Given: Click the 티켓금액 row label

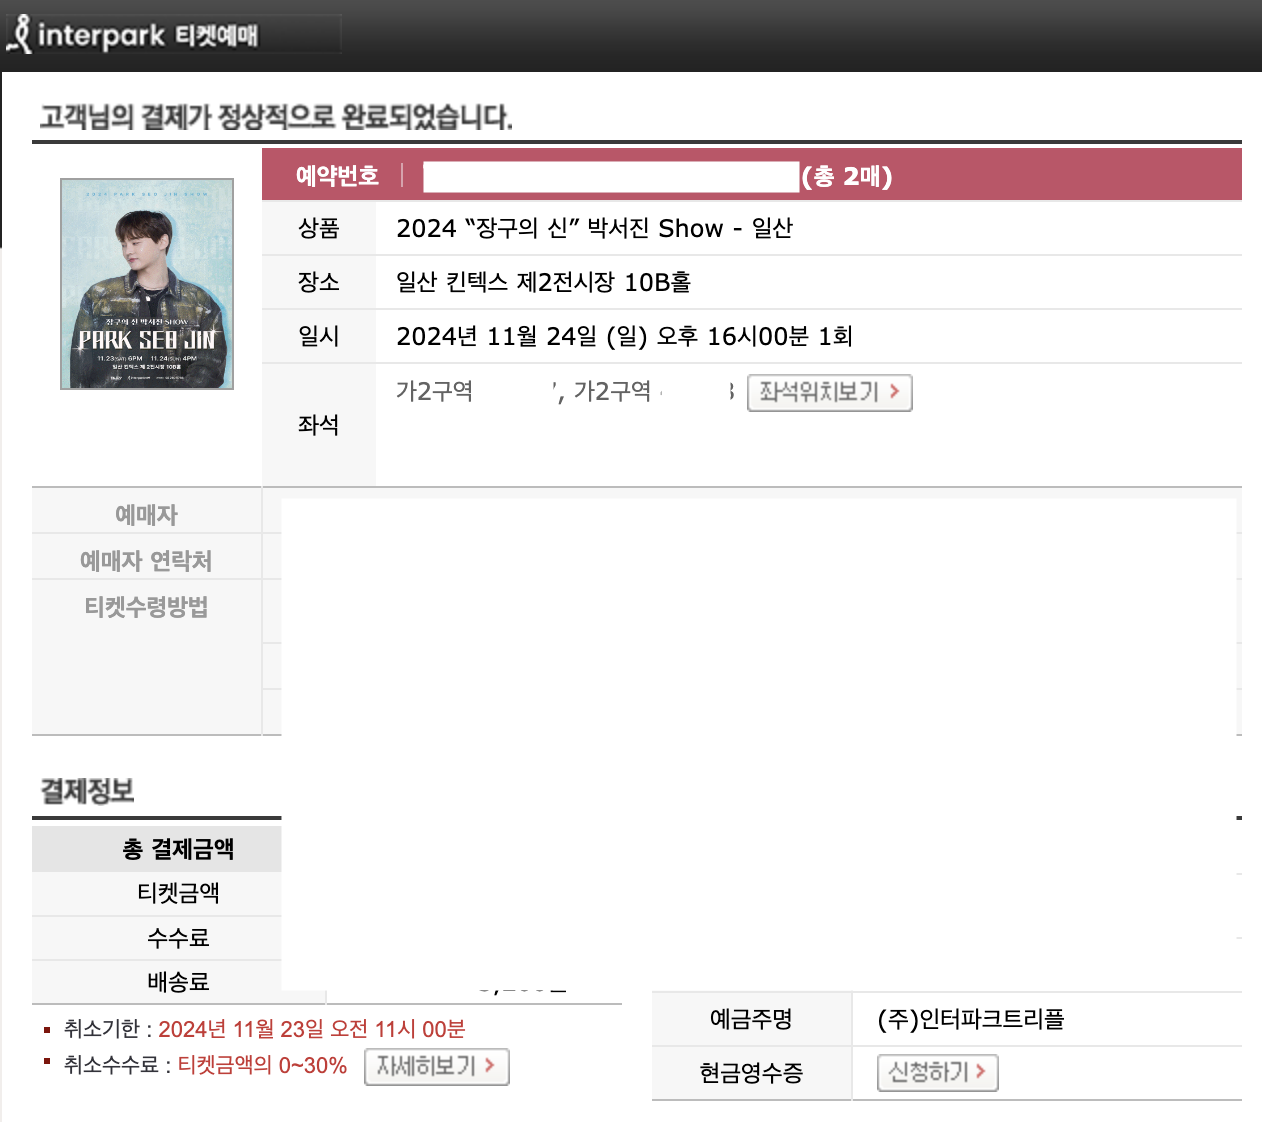Looking at the screenshot, I should pos(178,893).
